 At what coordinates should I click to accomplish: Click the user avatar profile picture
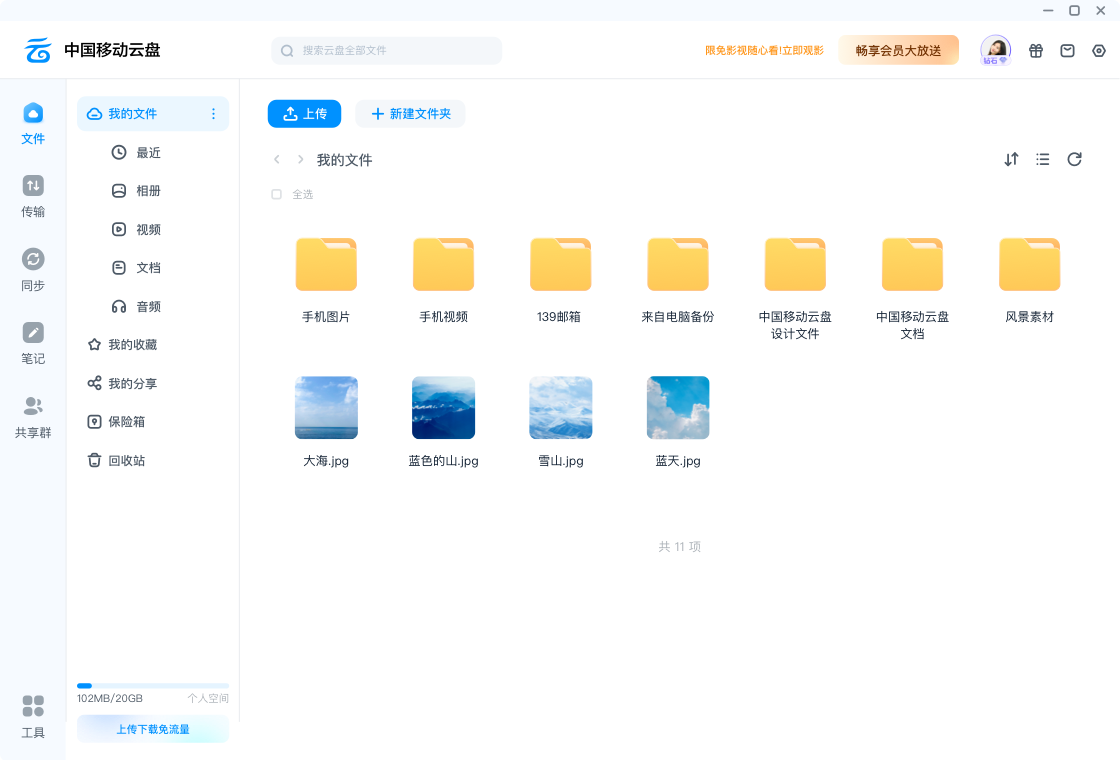click(995, 49)
